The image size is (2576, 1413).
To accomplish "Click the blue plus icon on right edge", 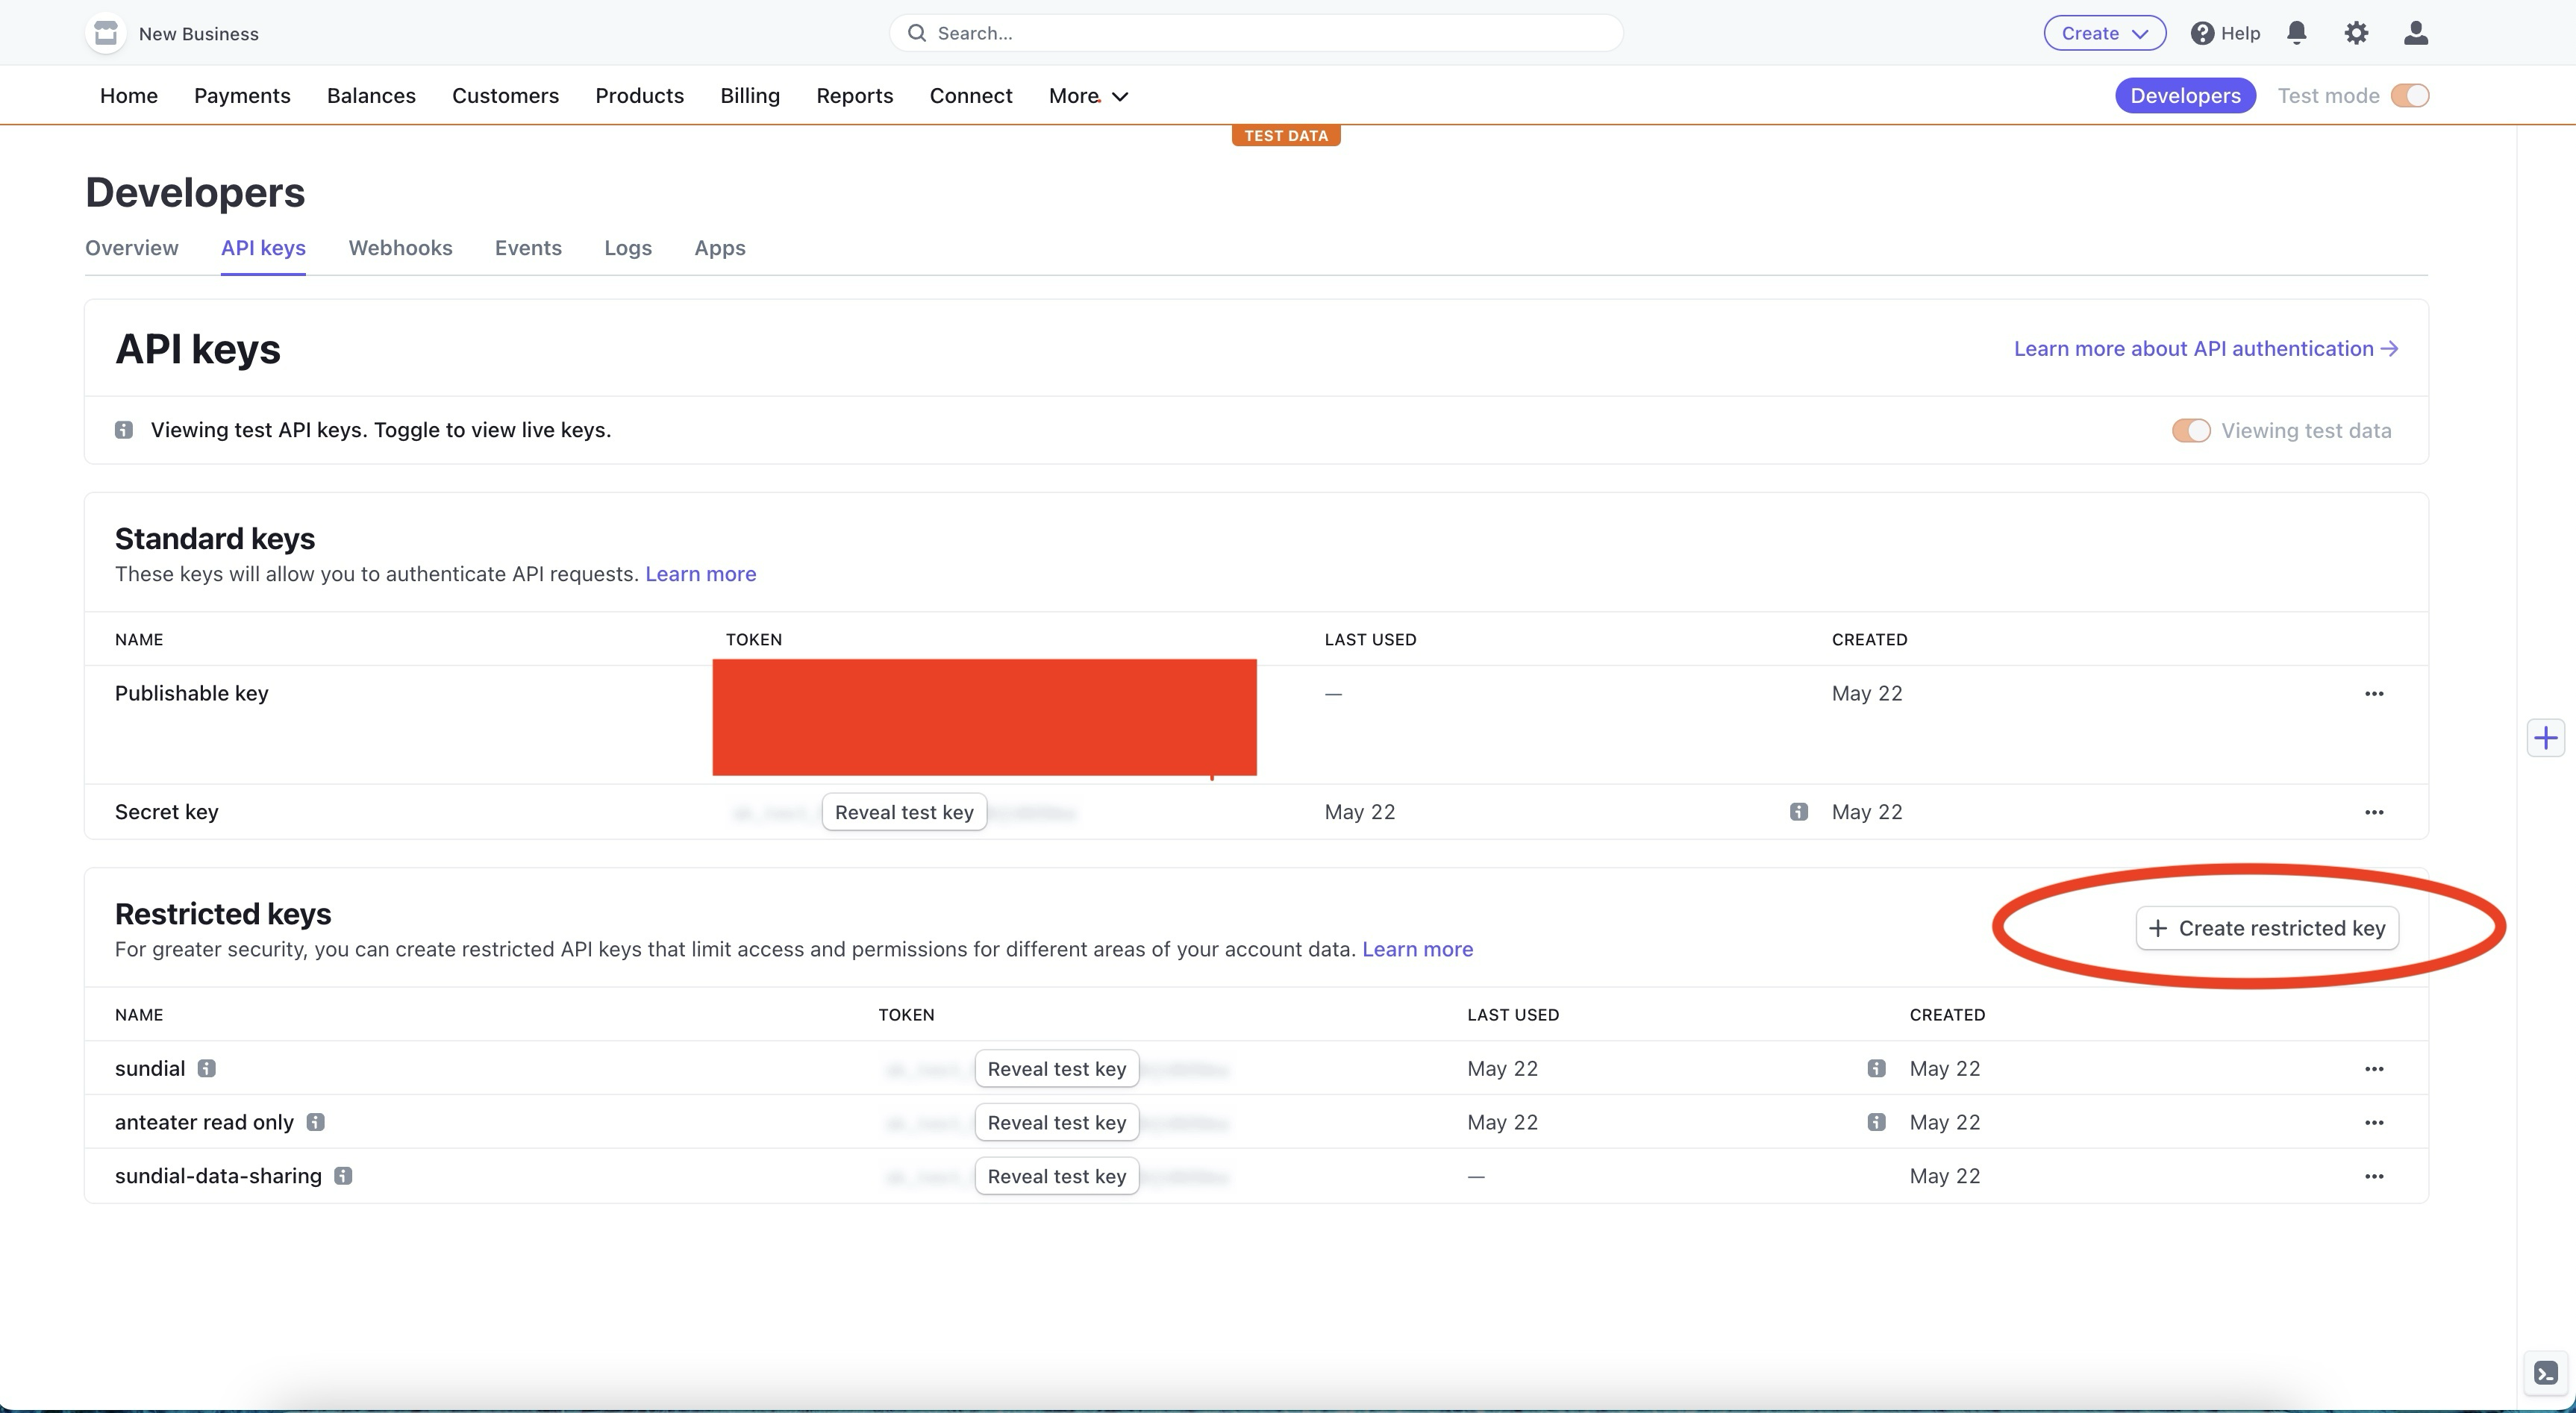I will click(2545, 738).
